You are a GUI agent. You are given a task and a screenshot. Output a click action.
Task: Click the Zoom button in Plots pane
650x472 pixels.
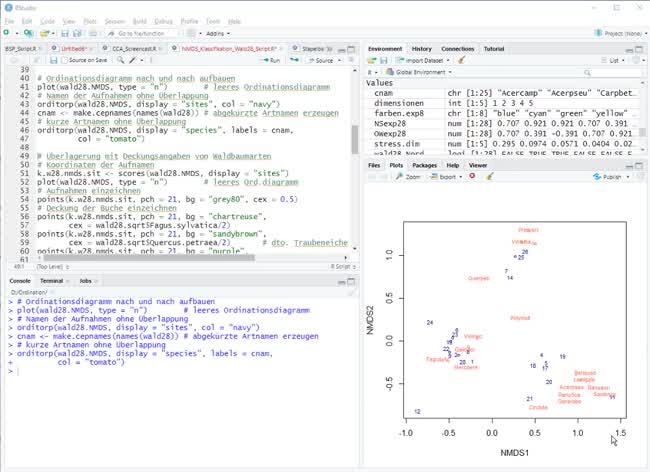click(x=408, y=177)
